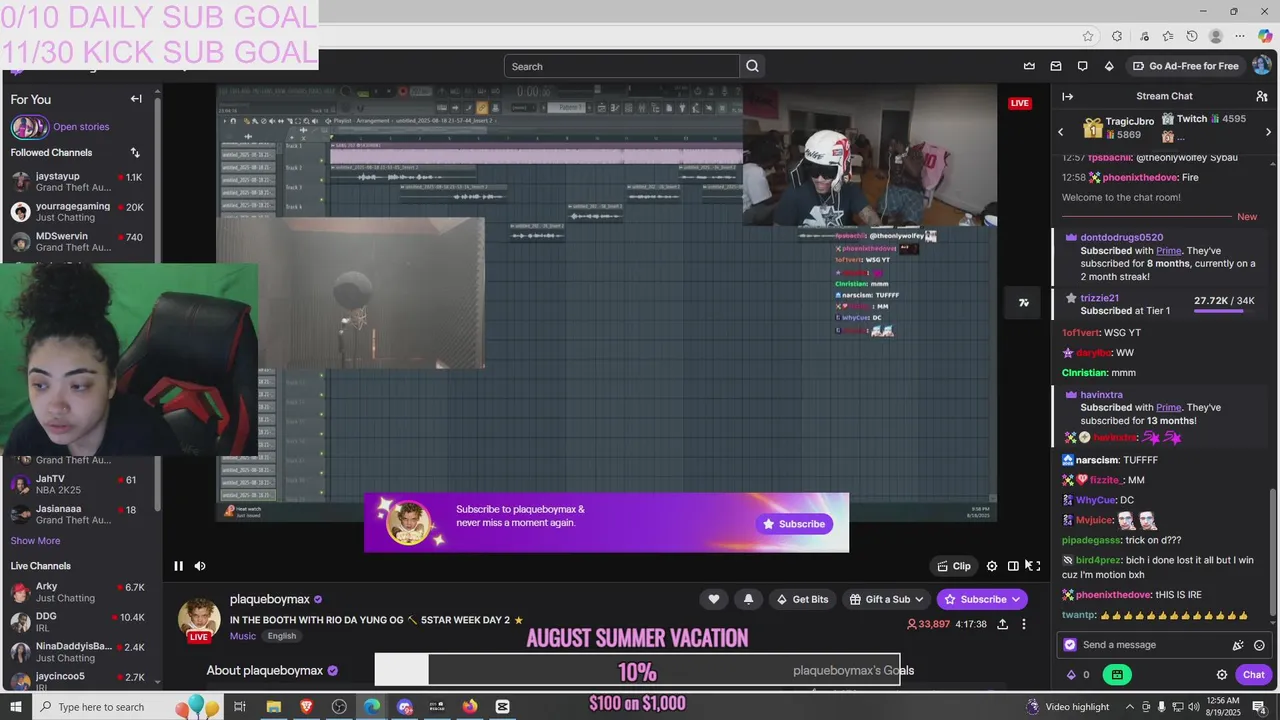Favorite this page star in browser
The height and width of the screenshot is (720, 1280).
pyautogui.click(x=1088, y=36)
